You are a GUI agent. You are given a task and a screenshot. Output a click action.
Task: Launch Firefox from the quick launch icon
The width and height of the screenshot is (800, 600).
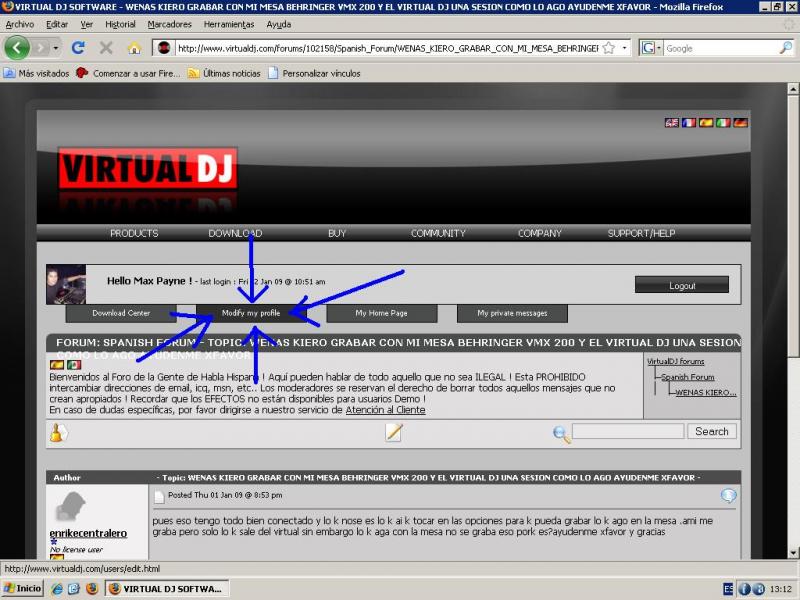92,589
